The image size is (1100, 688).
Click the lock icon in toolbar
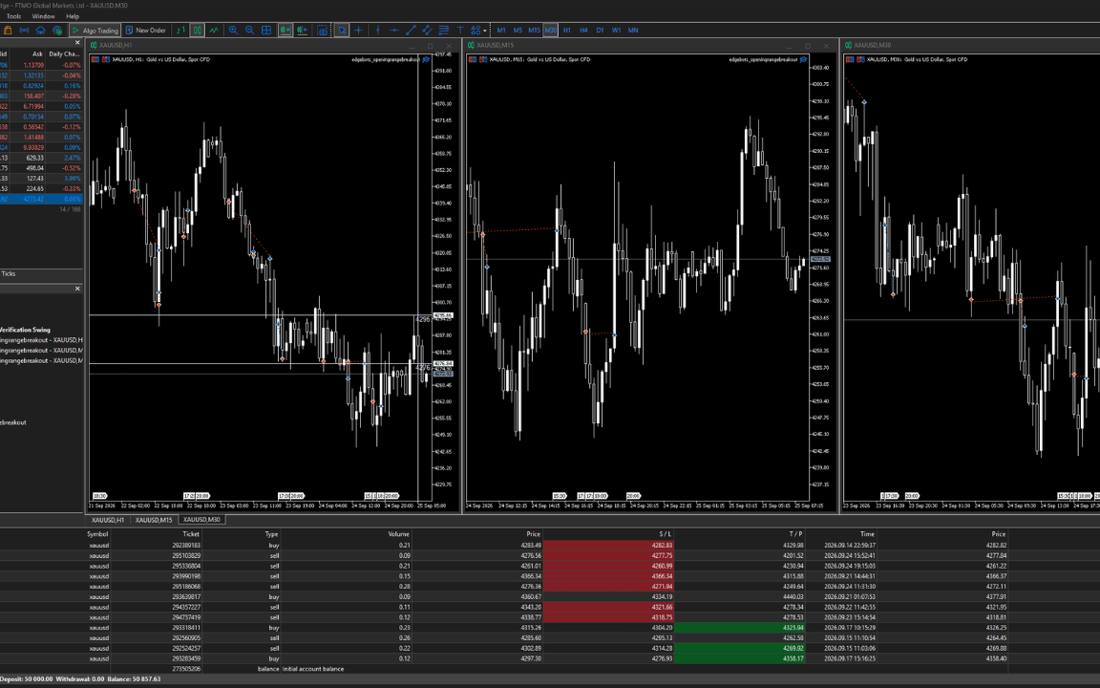[x=8, y=30]
